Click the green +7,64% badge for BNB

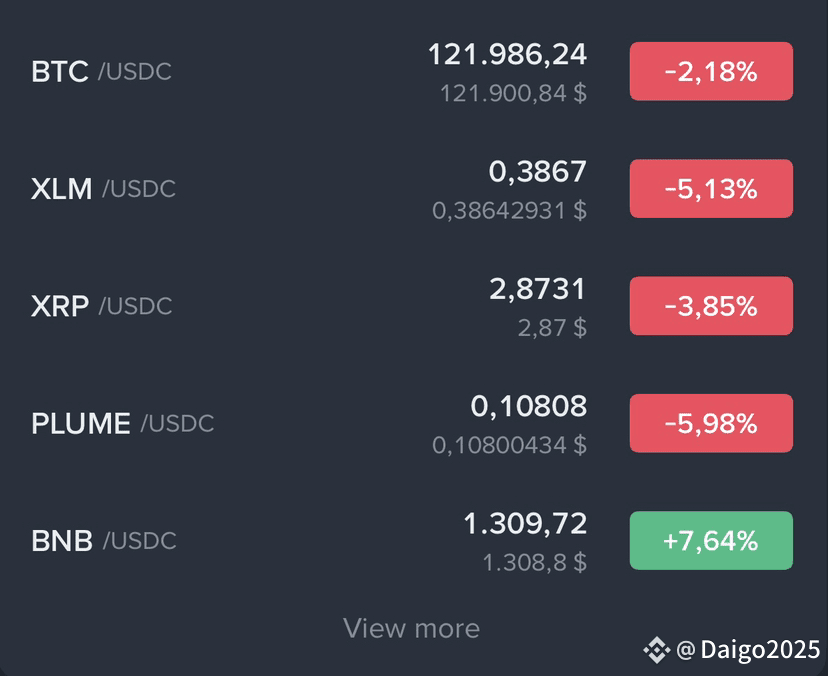711,540
